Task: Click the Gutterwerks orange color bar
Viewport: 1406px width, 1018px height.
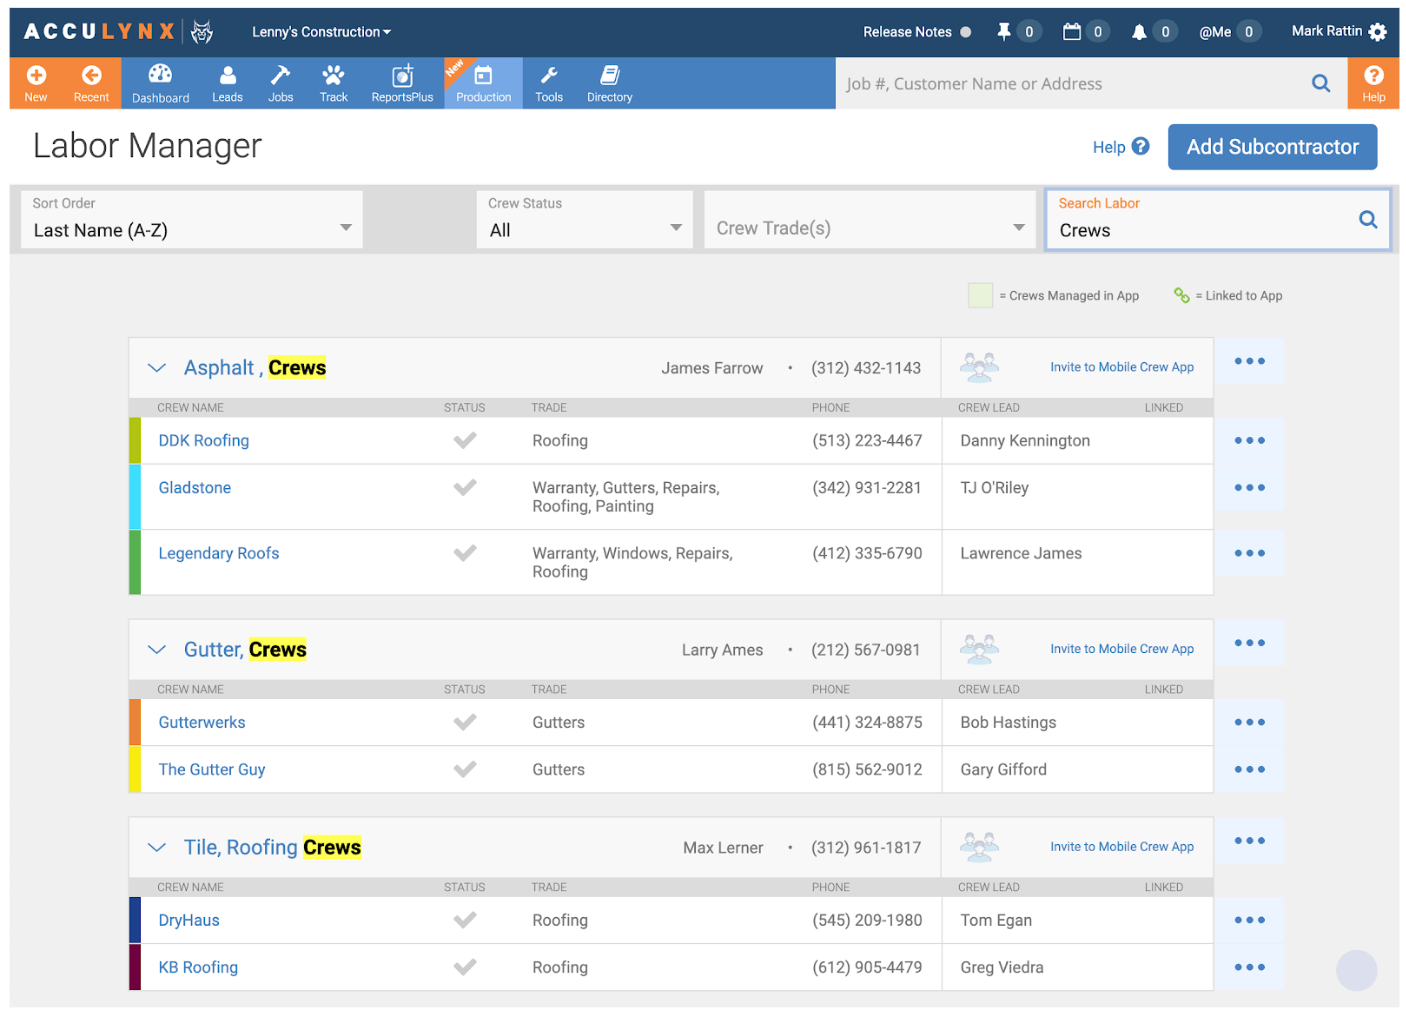Action: [135, 723]
